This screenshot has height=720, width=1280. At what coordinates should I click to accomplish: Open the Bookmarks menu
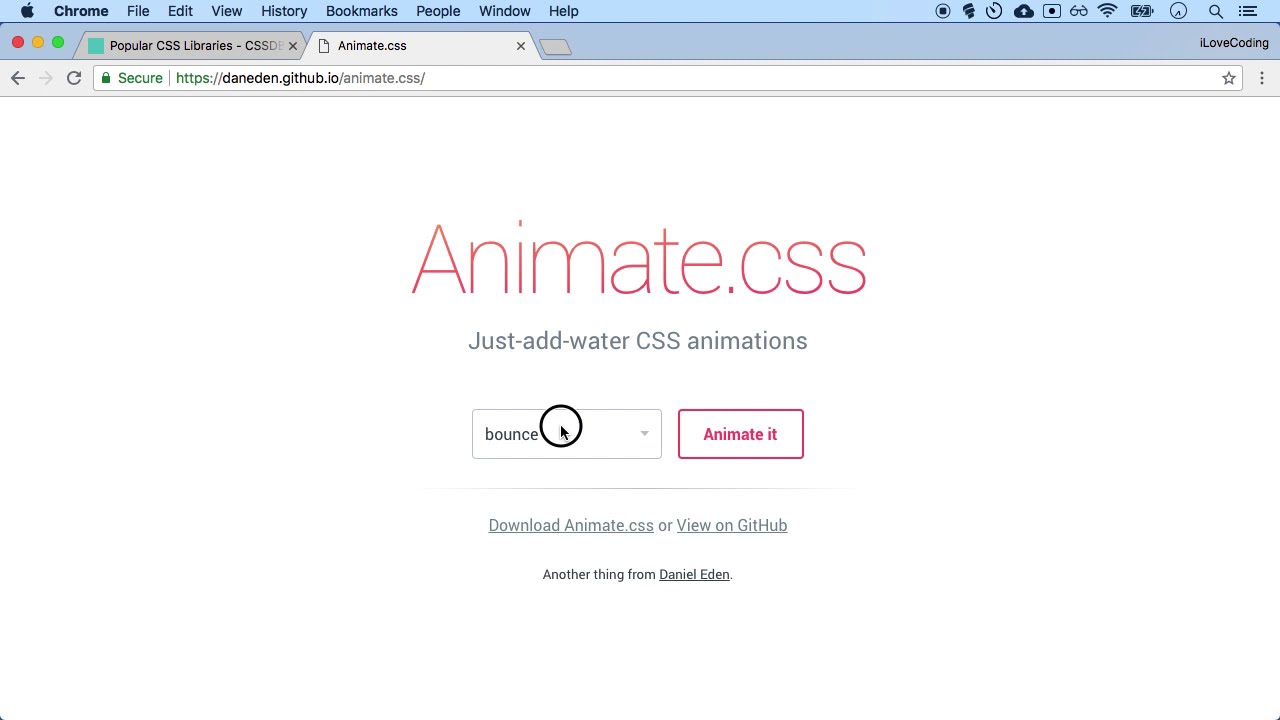361,11
